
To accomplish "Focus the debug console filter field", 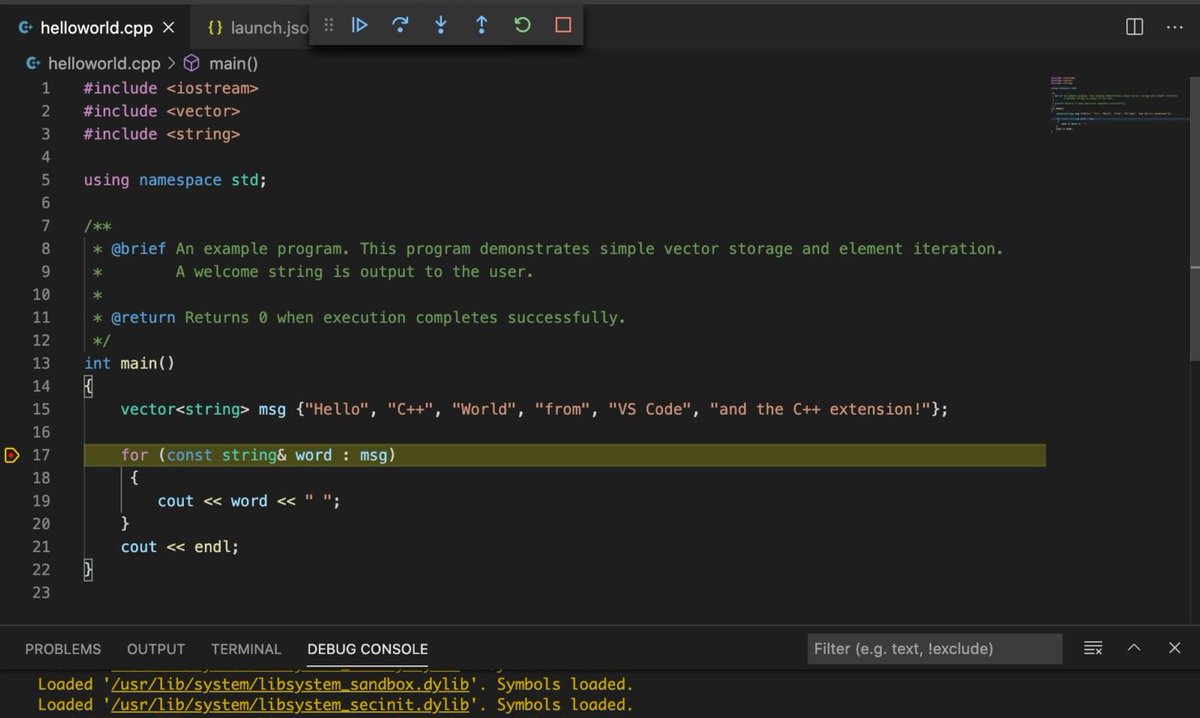I will tap(935, 649).
